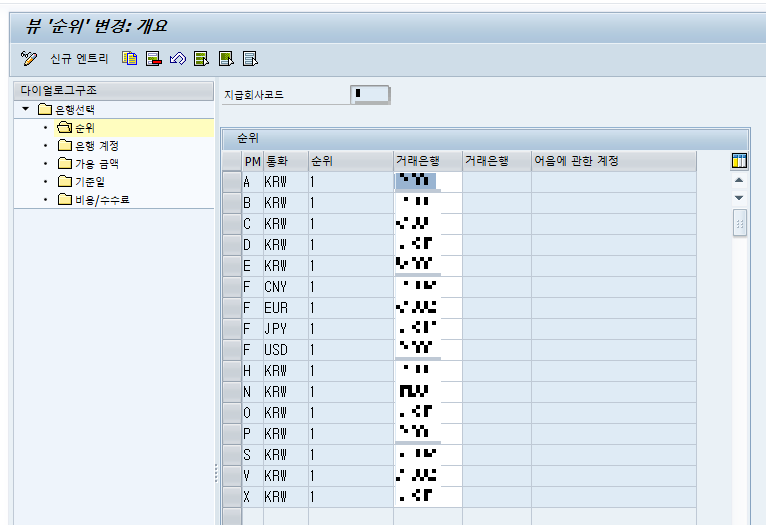
Task: Click the select block icon
Action: coord(226,59)
